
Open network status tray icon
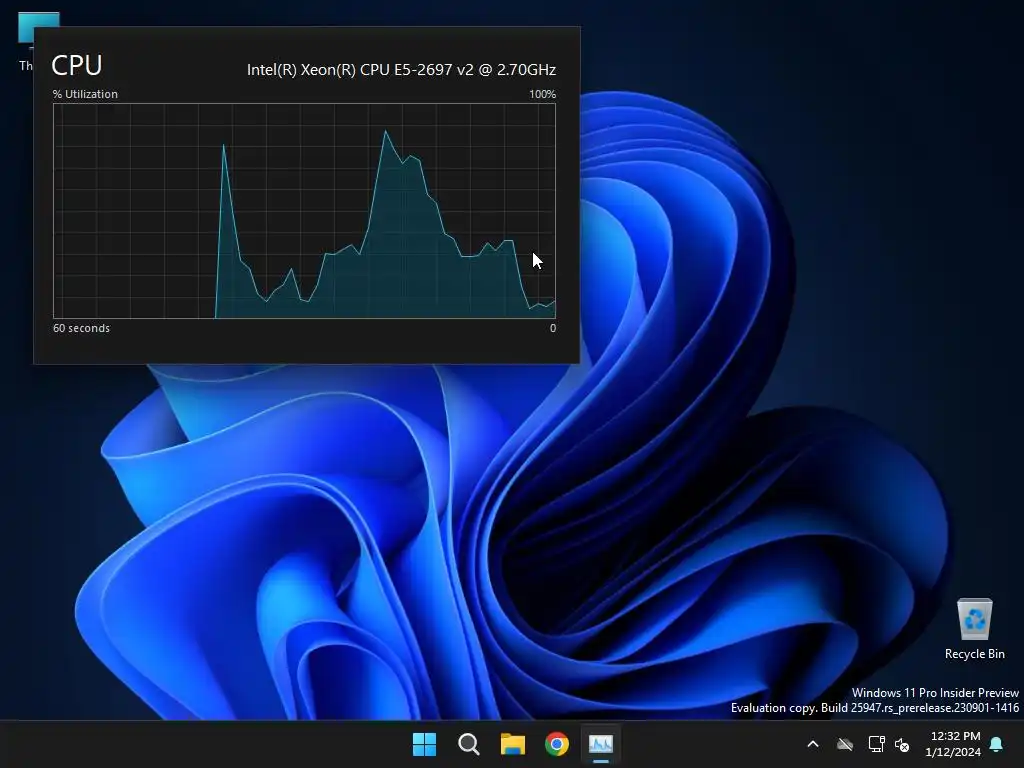pyautogui.click(x=876, y=744)
